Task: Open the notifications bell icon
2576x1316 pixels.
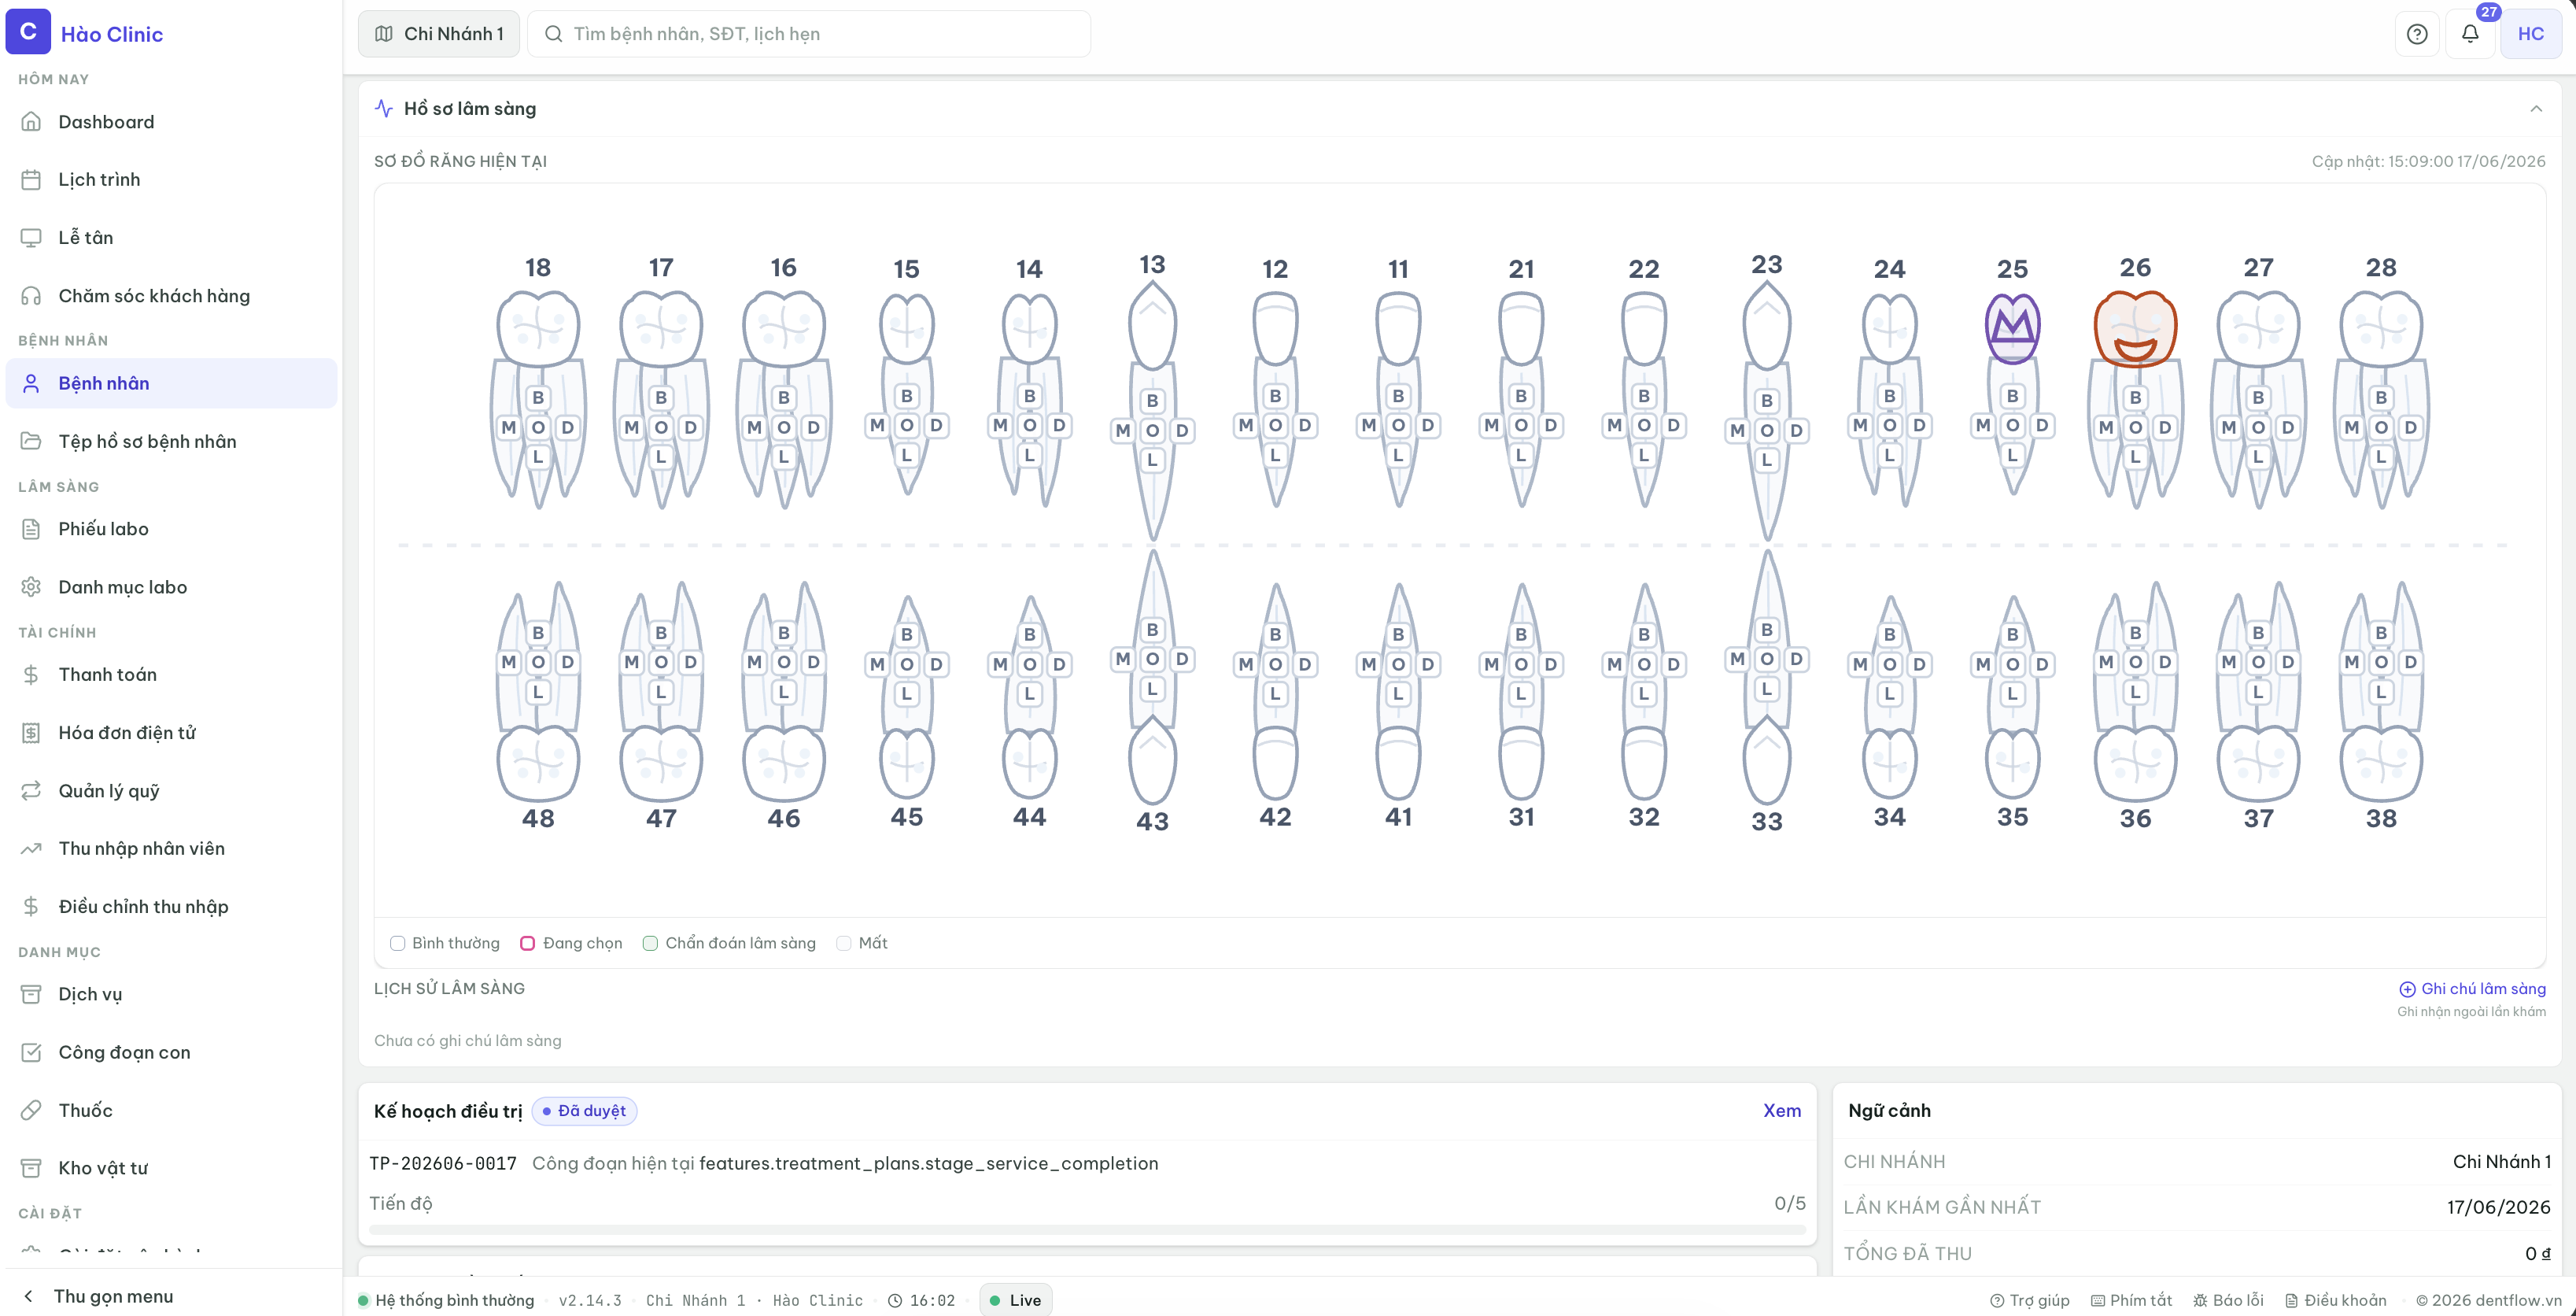Action: [2469, 34]
